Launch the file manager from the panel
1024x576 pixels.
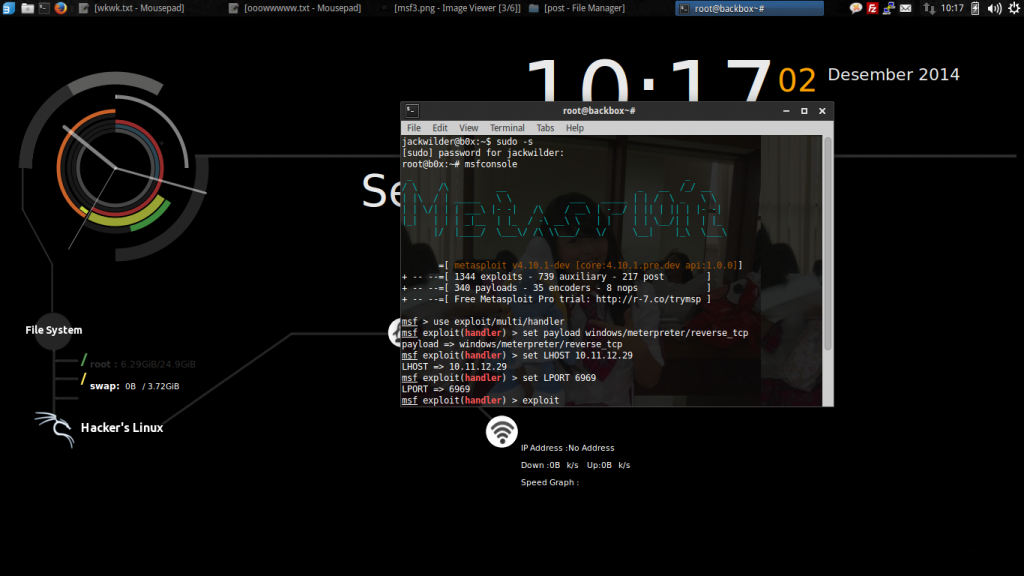click(27, 8)
